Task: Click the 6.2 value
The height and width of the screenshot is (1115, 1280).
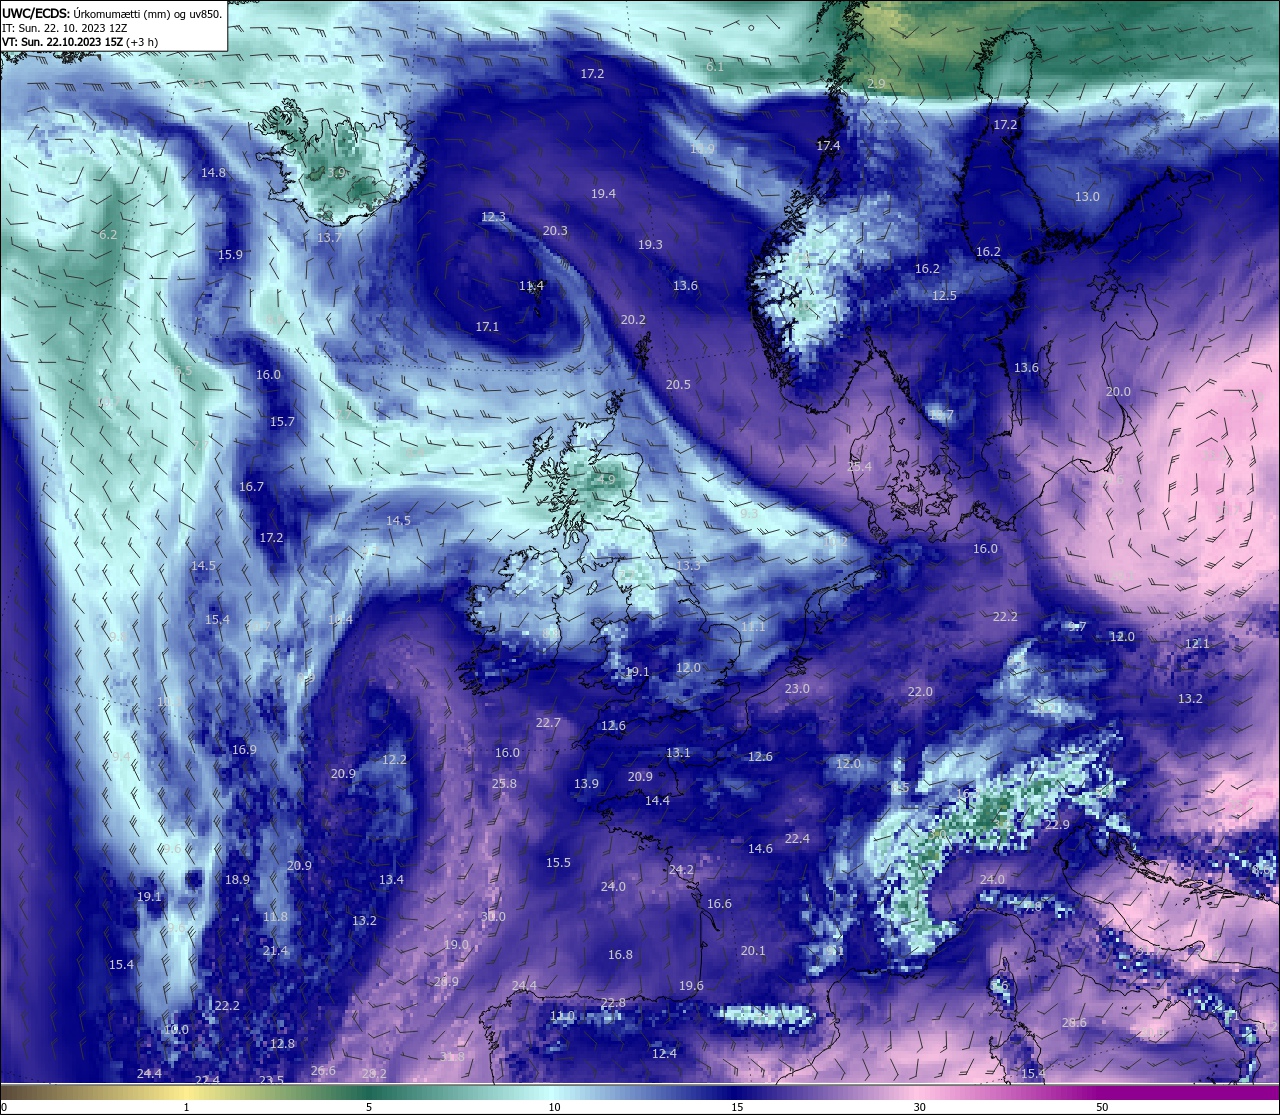Action: click(108, 235)
